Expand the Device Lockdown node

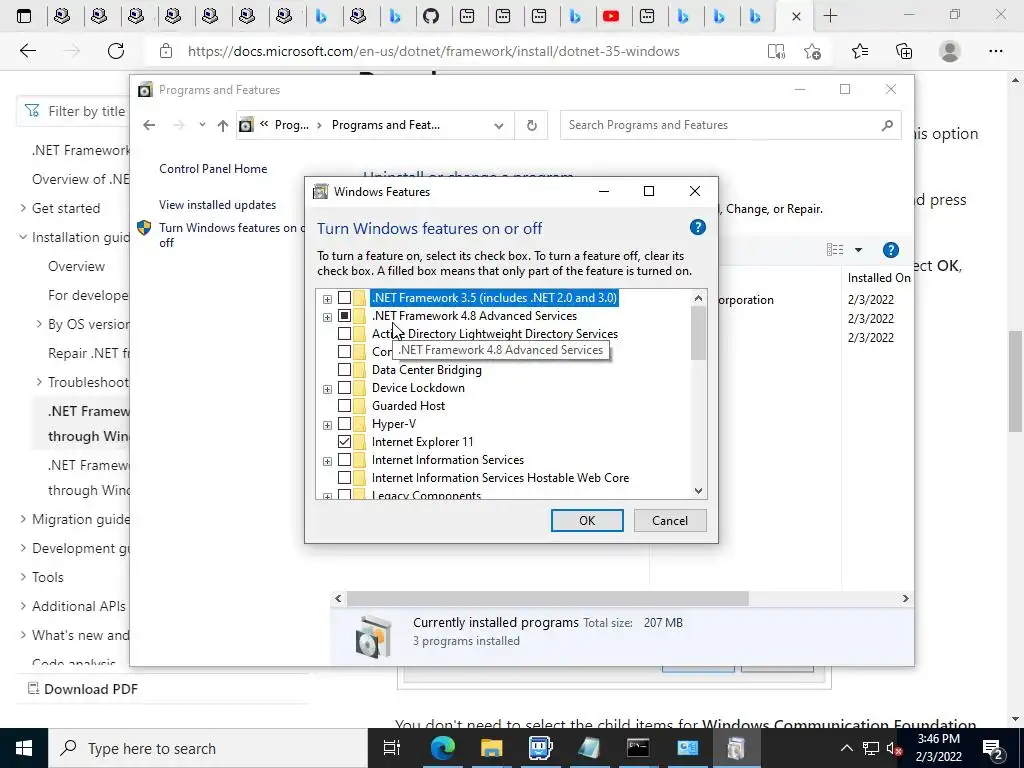point(327,389)
